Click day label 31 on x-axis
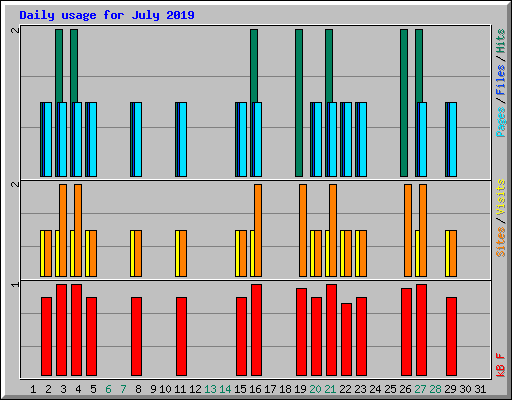The image size is (512, 400). (x=480, y=389)
